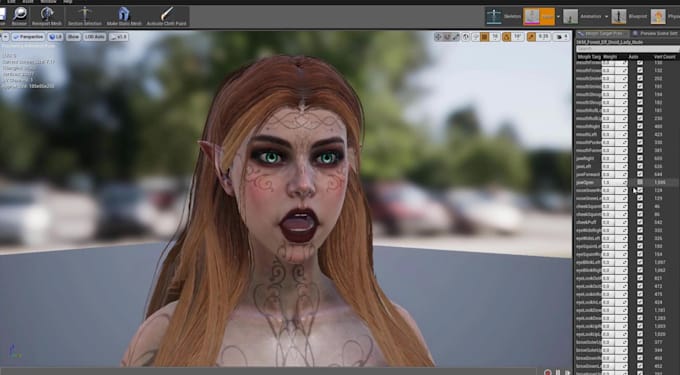Adjust the cheekPuff weight slider
The width and height of the screenshot is (680, 375).
click(x=615, y=222)
